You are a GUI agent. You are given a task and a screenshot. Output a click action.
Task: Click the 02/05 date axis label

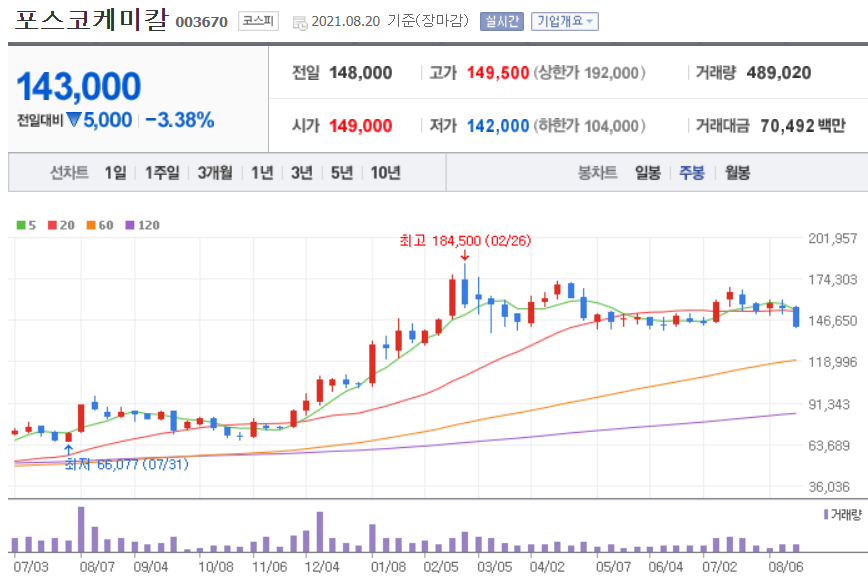pos(441,567)
